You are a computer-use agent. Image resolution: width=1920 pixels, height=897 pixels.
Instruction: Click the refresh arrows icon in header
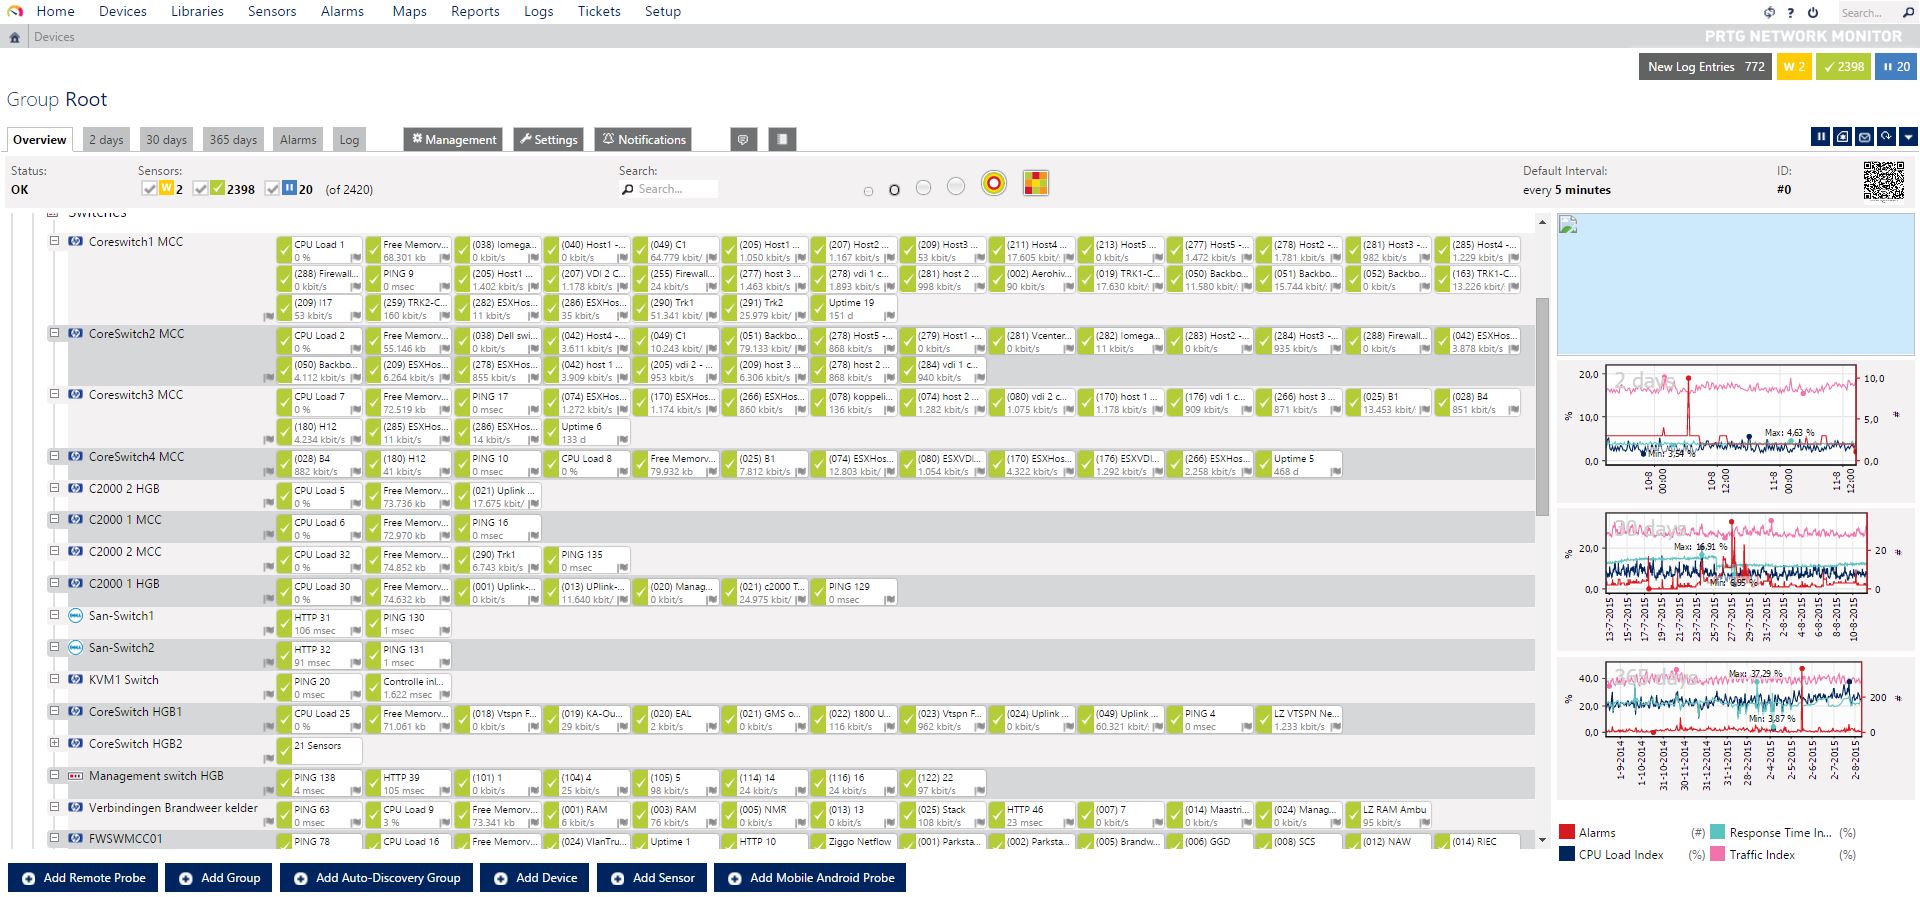coord(1769,12)
